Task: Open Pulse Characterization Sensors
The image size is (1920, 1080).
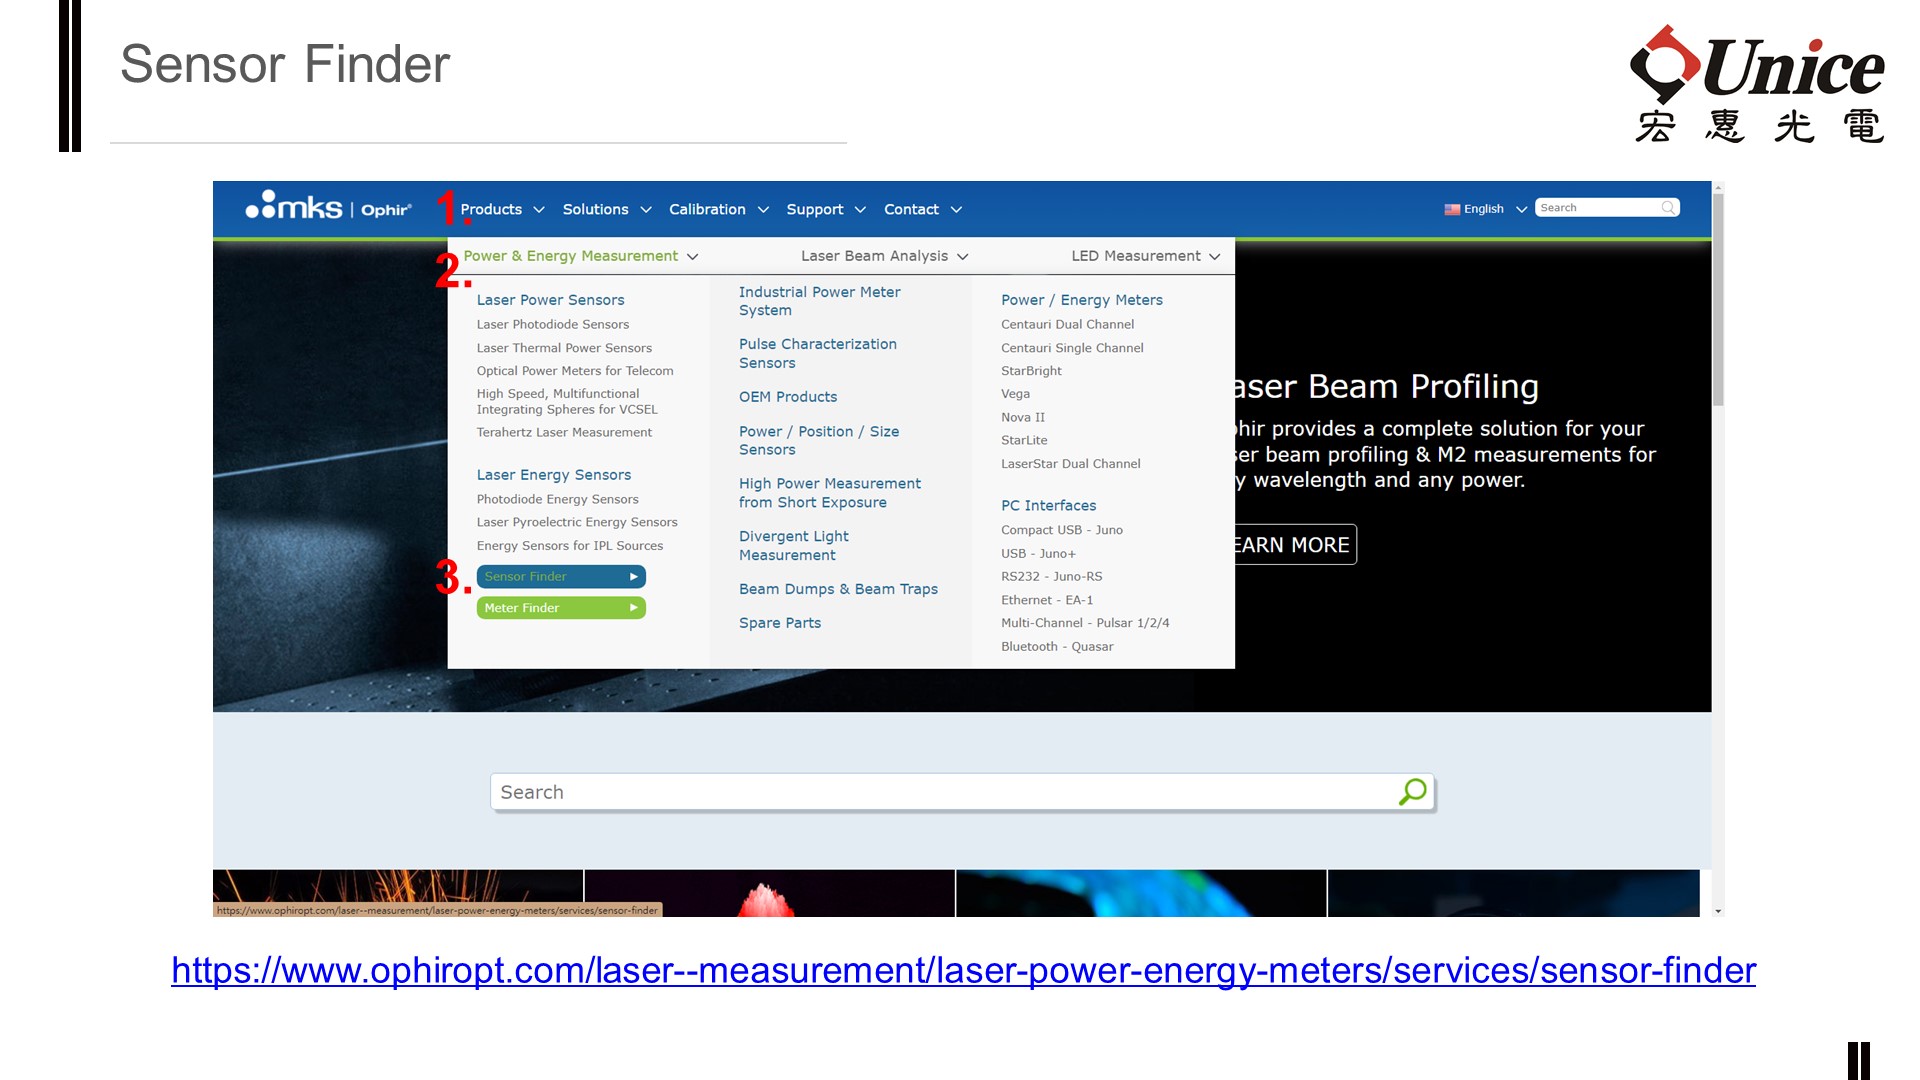Action: [x=817, y=353]
